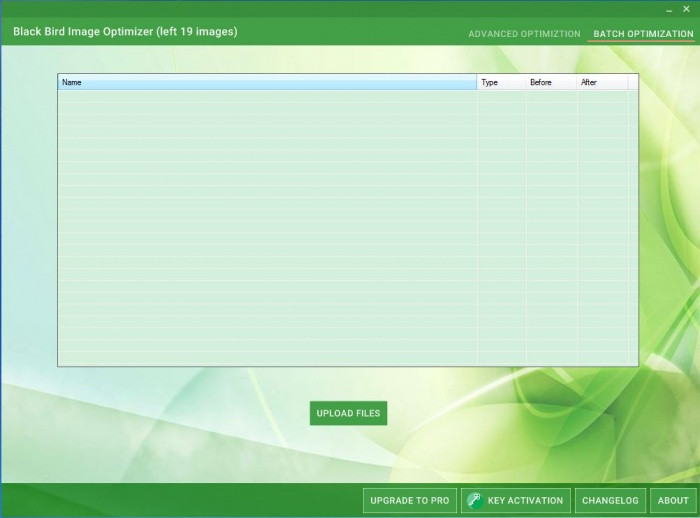Sort the list by After size column
This screenshot has height=518, width=700.
pyautogui.click(x=602, y=82)
